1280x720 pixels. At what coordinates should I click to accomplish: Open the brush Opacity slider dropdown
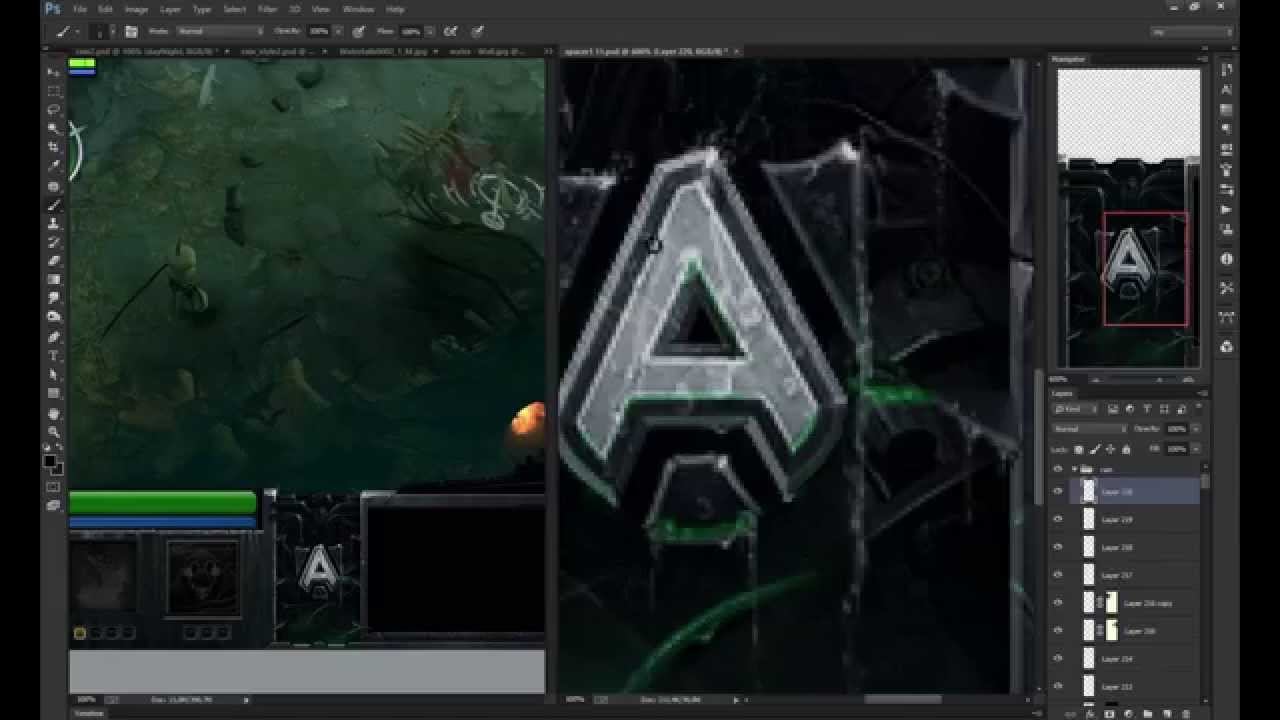[338, 32]
